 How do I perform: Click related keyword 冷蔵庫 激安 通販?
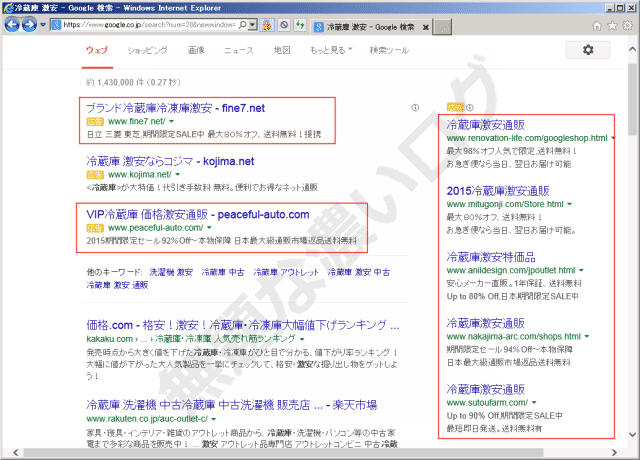[x=117, y=285]
